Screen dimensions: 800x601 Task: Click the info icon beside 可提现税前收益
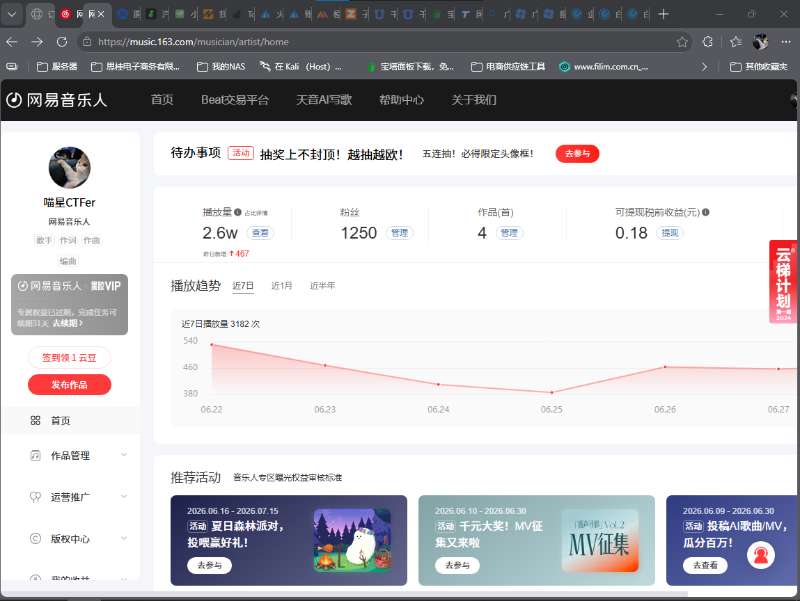coord(706,212)
